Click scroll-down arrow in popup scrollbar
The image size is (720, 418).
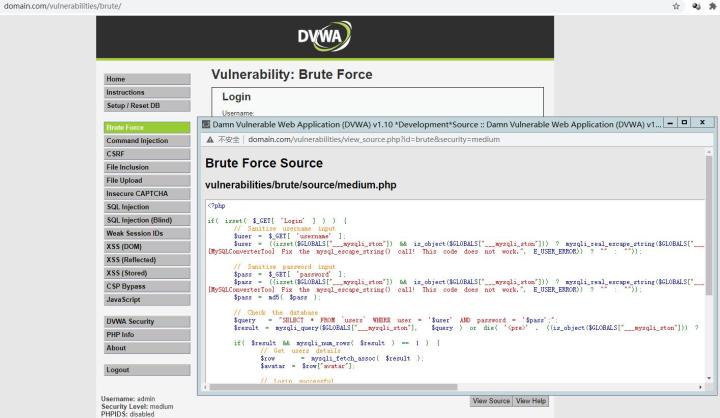click(x=709, y=378)
